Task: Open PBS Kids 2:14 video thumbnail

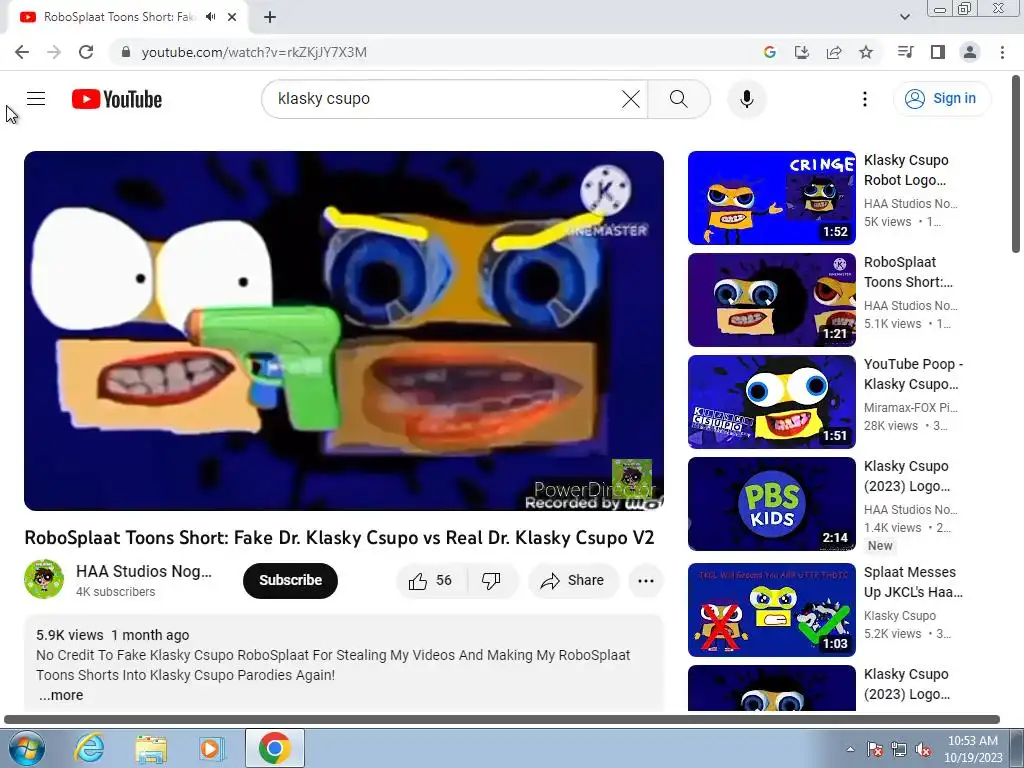Action: coord(771,504)
